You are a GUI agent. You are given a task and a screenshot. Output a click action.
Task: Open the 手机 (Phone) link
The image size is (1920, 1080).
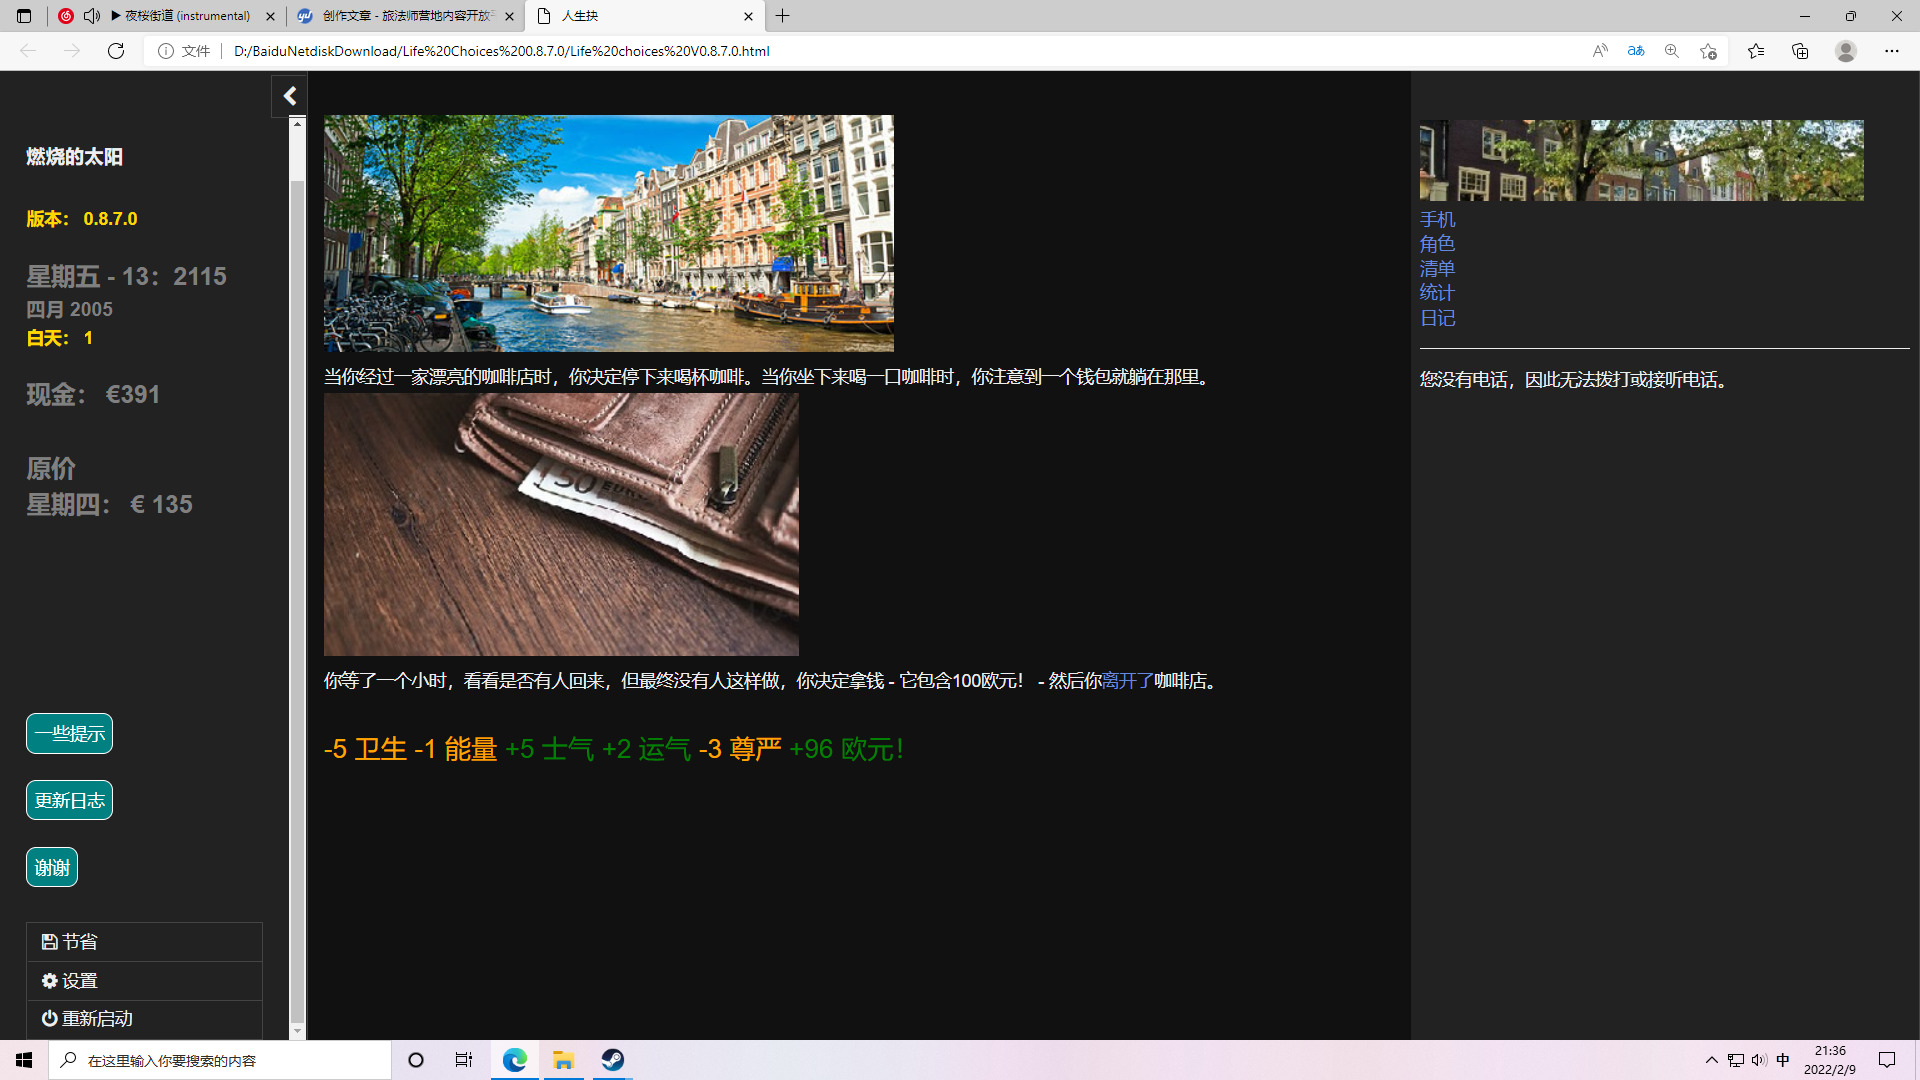tap(1437, 220)
